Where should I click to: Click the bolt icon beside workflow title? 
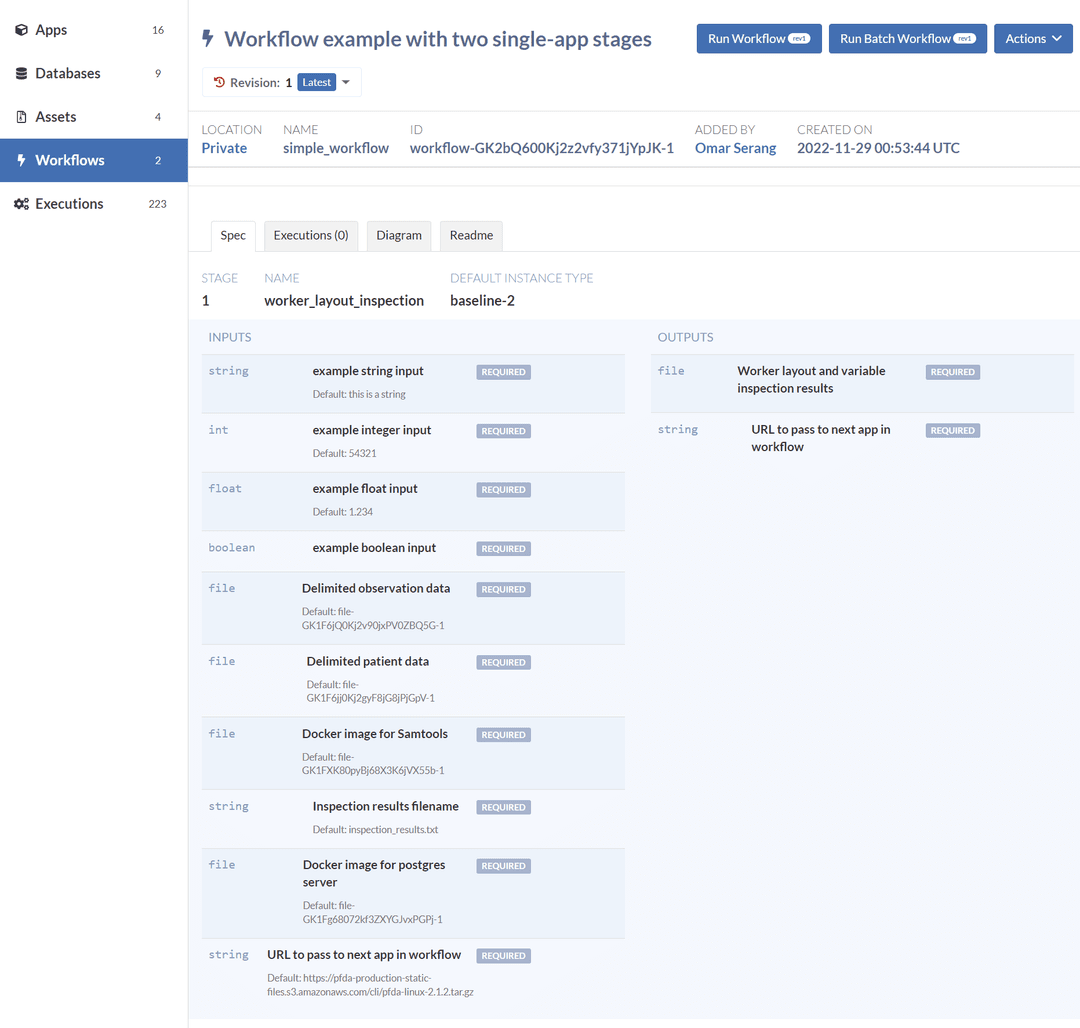pyautogui.click(x=208, y=39)
